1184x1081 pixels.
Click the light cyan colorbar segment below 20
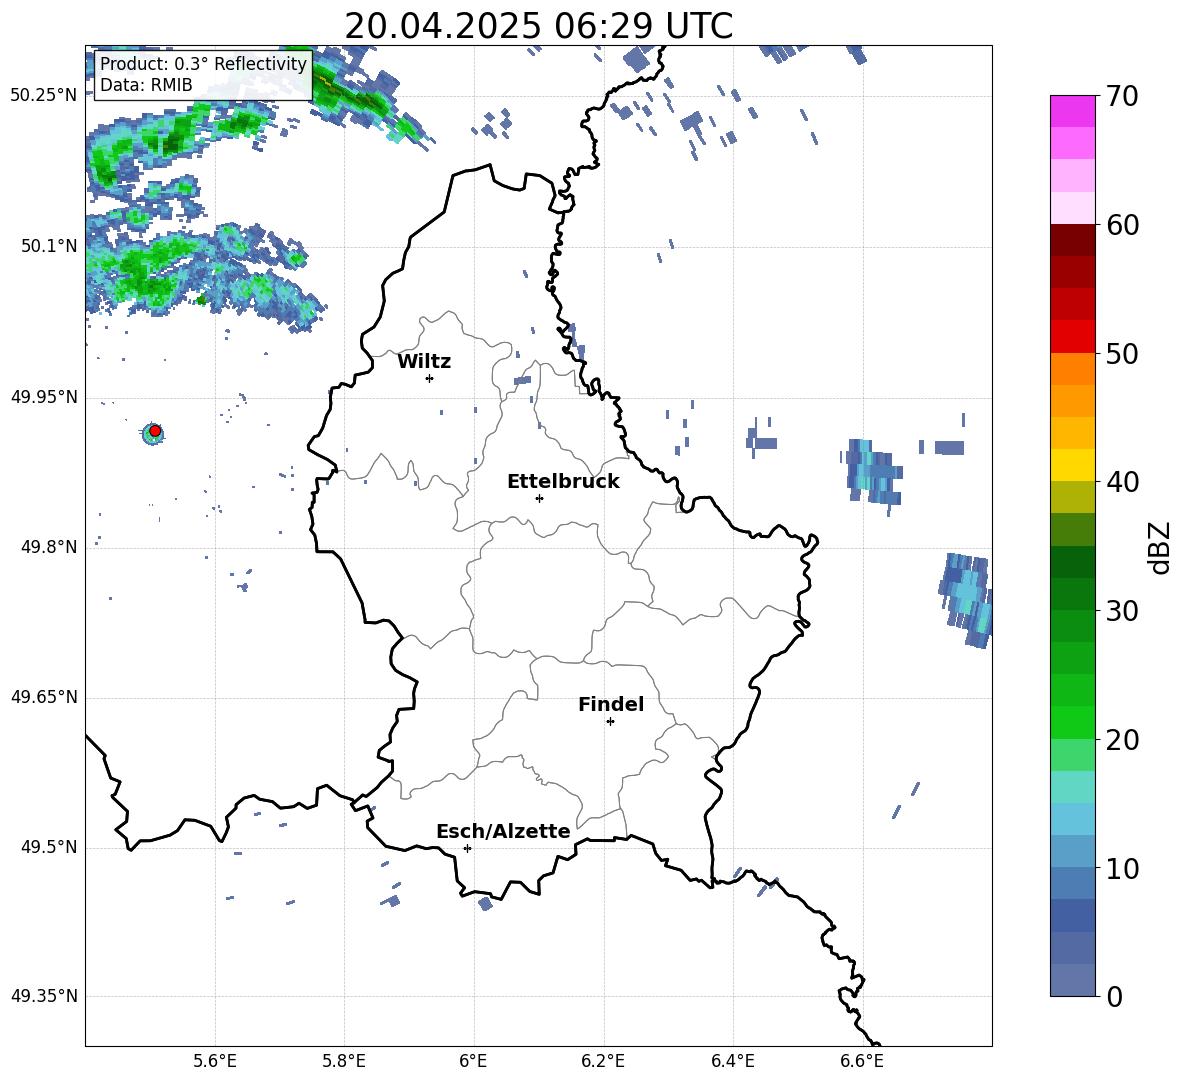pyautogui.click(x=1072, y=787)
